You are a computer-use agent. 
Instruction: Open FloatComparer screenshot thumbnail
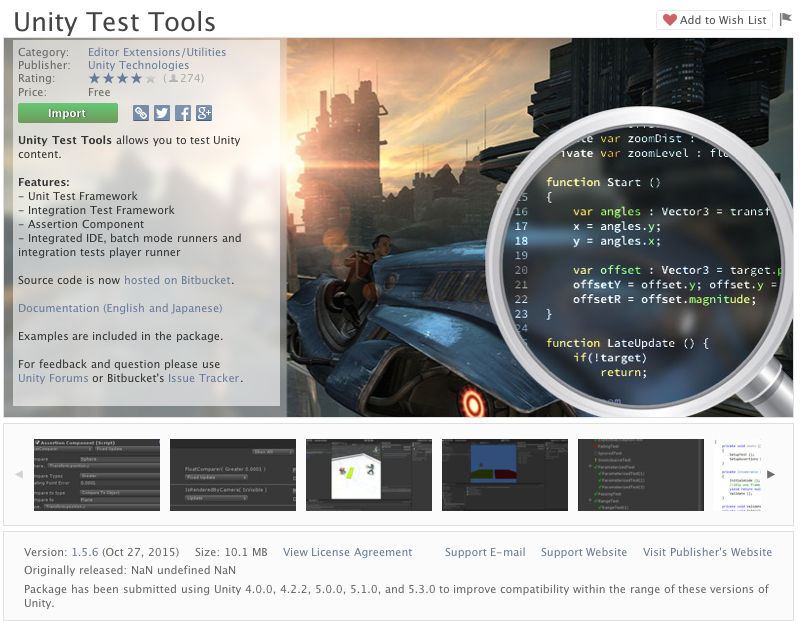(233, 475)
